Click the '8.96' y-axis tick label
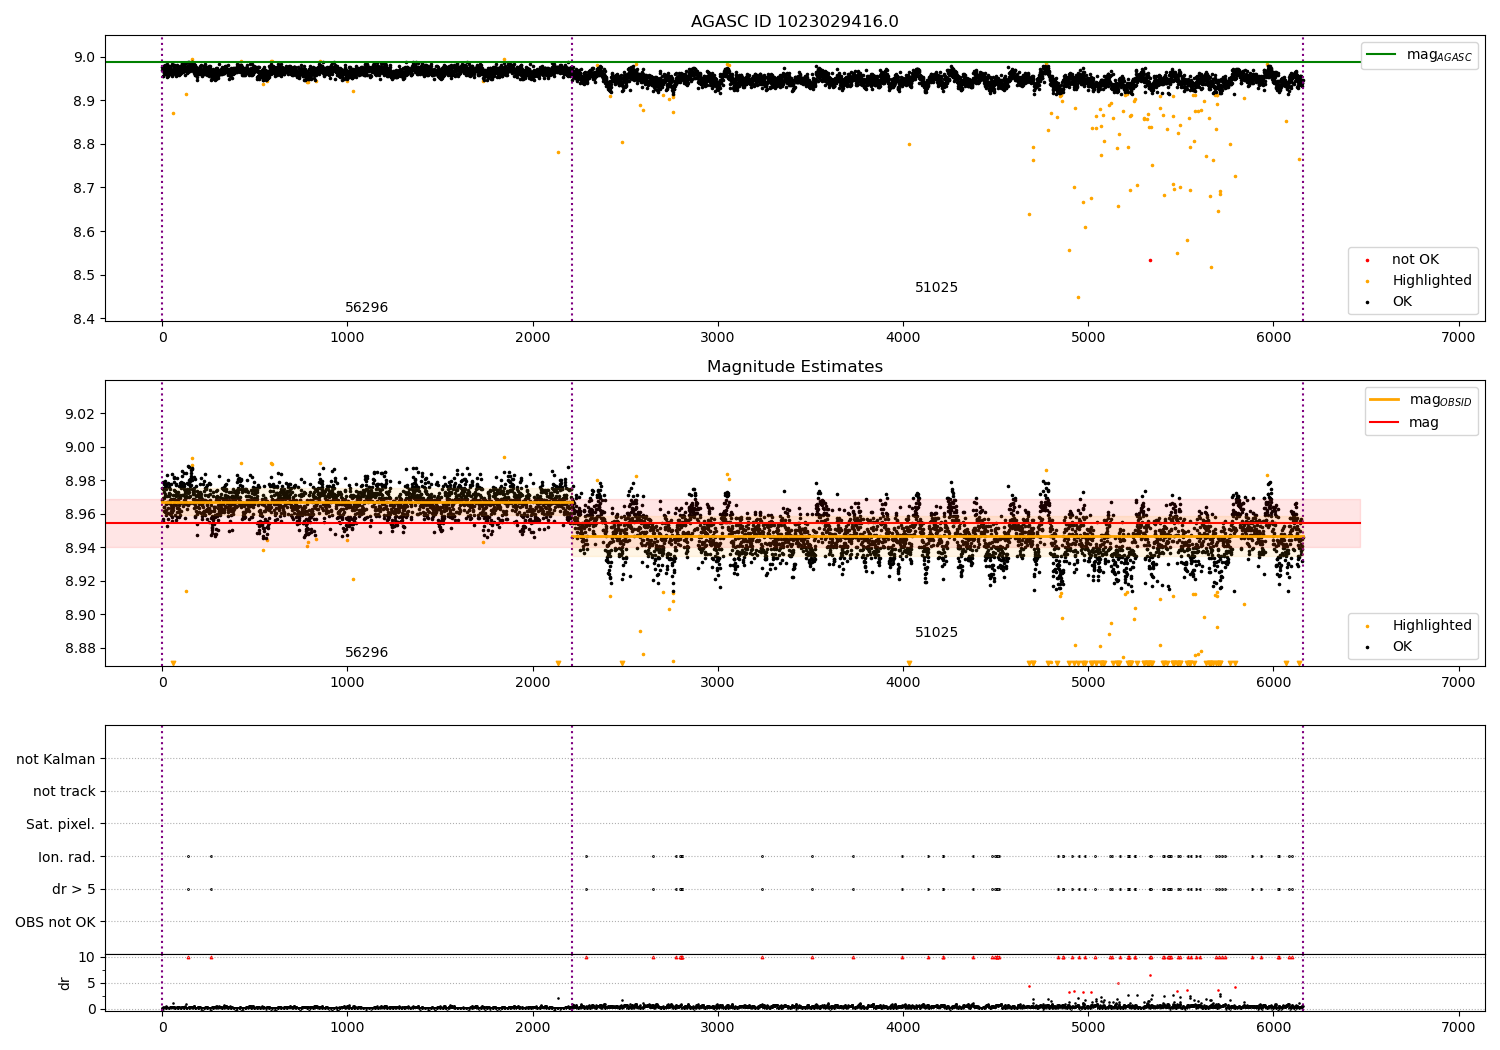The width and height of the screenshot is (1500, 1050). point(80,515)
